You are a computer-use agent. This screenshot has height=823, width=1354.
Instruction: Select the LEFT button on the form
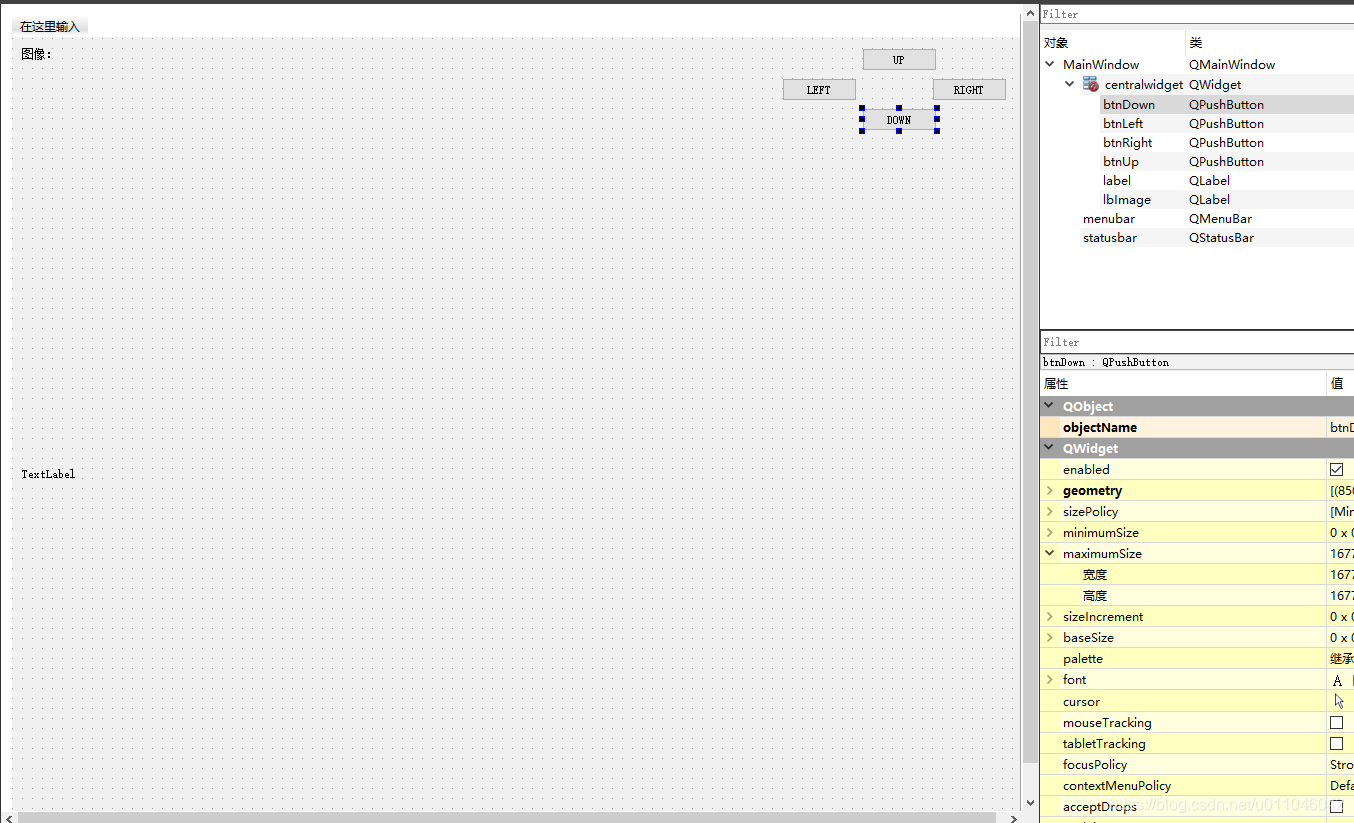(819, 90)
